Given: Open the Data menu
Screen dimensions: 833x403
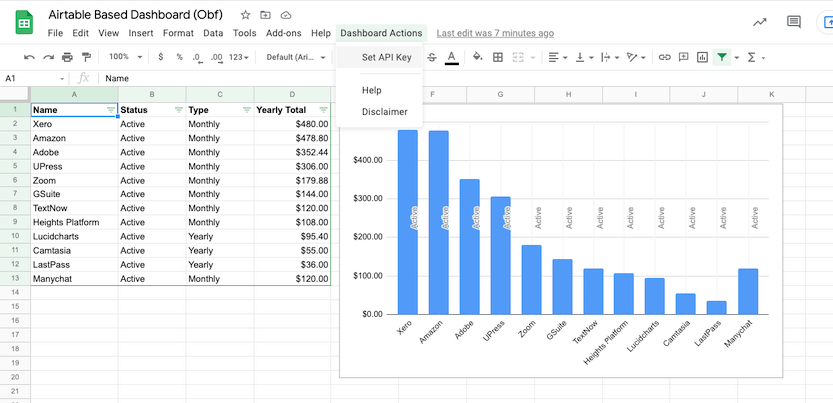Looking at the screenshot, I should (x=213, y=33).
